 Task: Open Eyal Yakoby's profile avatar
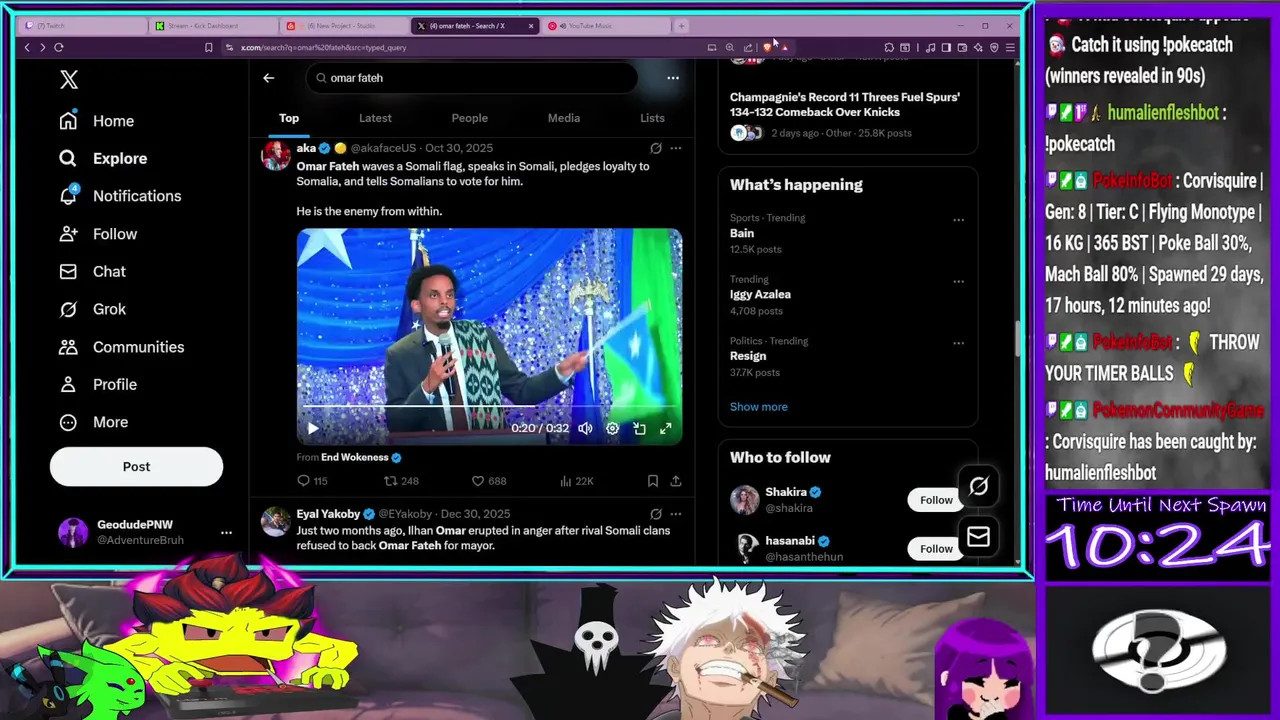point(275,522)
